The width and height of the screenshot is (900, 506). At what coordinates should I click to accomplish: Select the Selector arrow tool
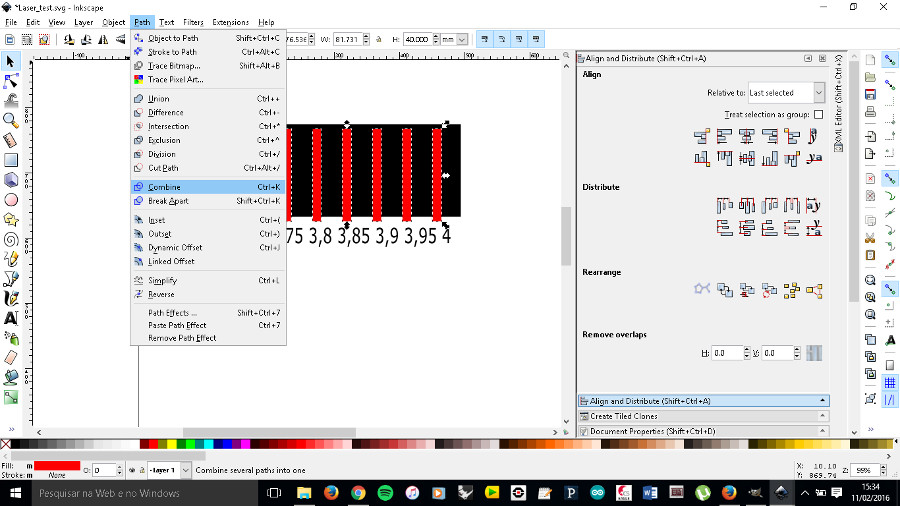pyautogui.click(x=11, y=61)
